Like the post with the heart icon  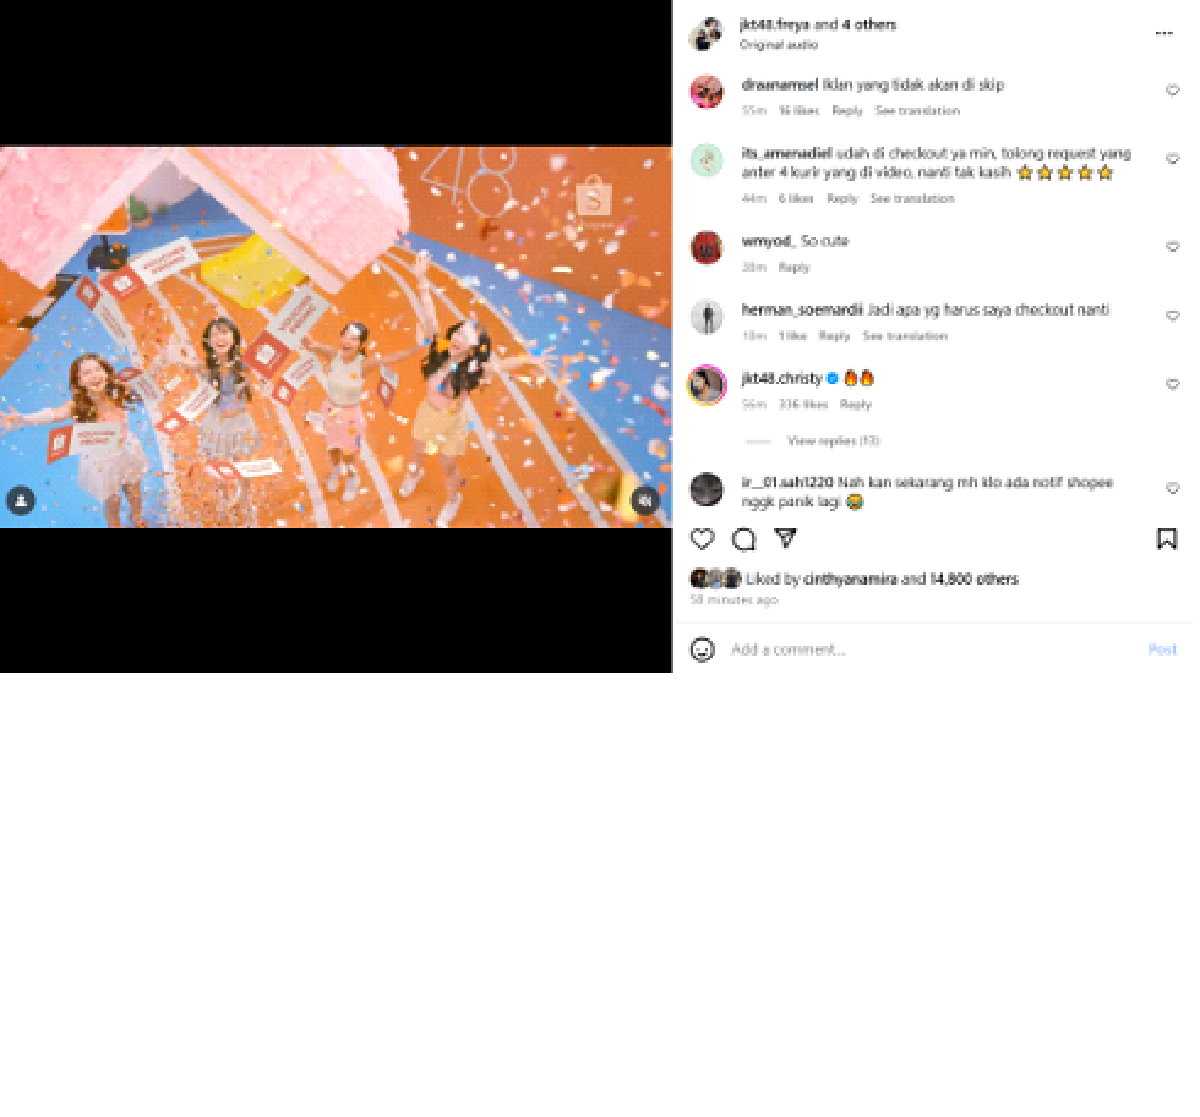pos(703,539)
